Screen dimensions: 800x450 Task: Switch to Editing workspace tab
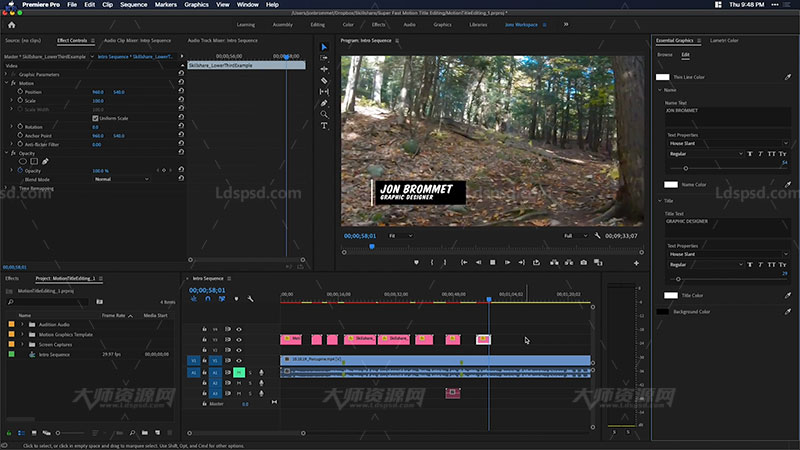point(317,24)
